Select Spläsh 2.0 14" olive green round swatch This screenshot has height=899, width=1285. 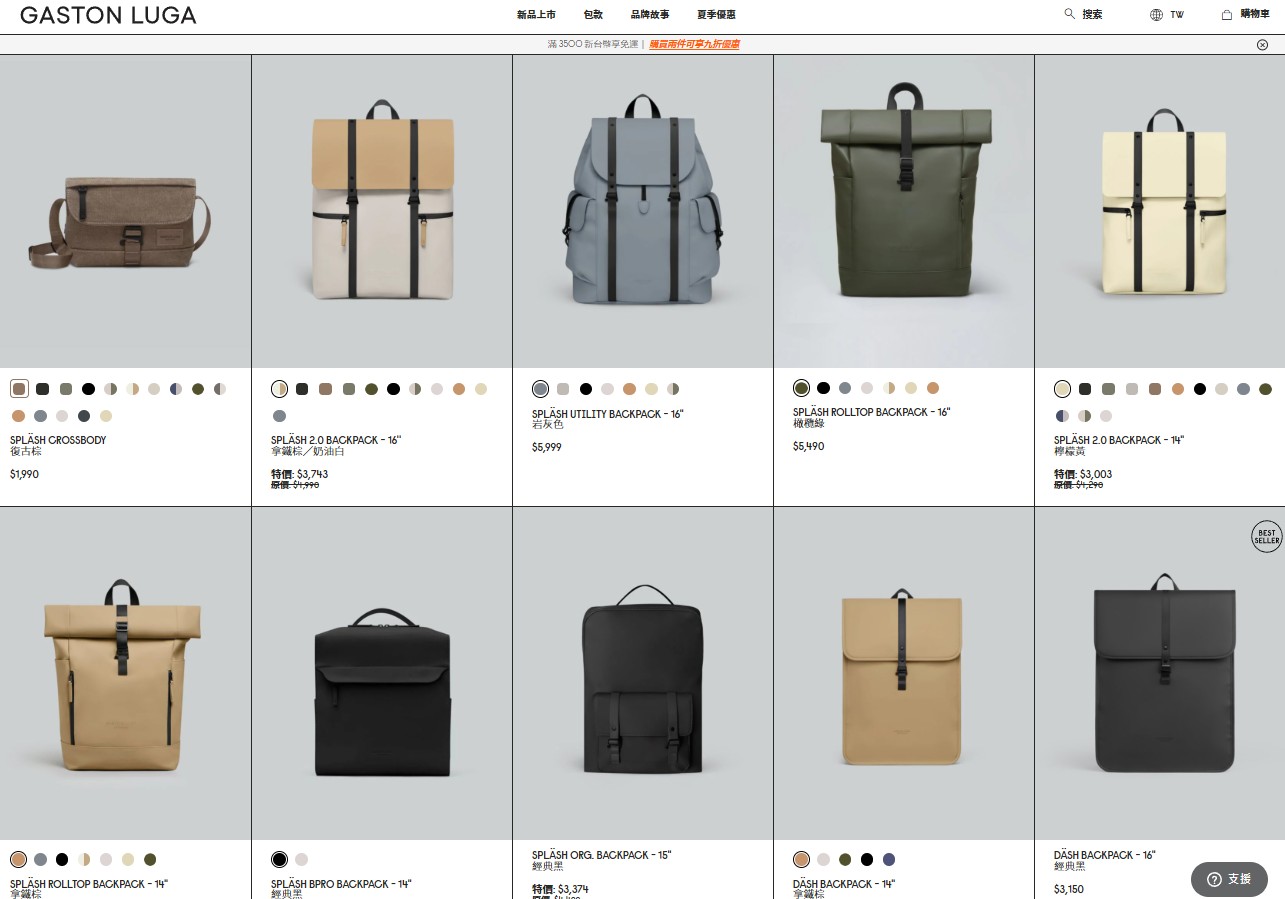click(1265, 389)
